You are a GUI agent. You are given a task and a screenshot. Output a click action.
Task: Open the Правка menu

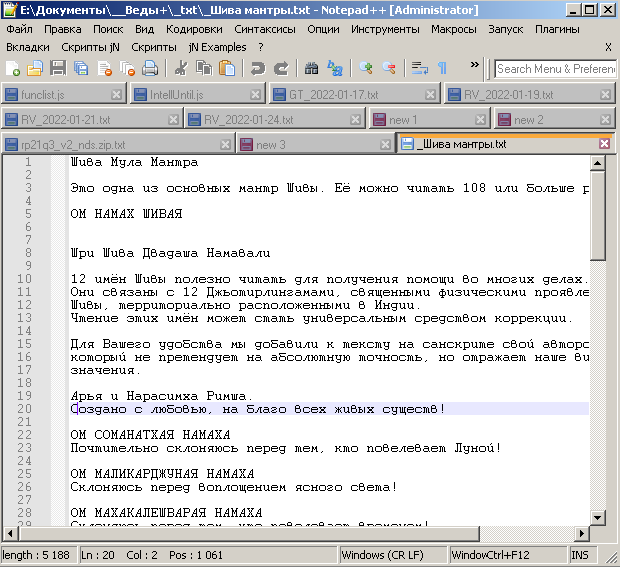pyautogui.click(x=63, y=29)
